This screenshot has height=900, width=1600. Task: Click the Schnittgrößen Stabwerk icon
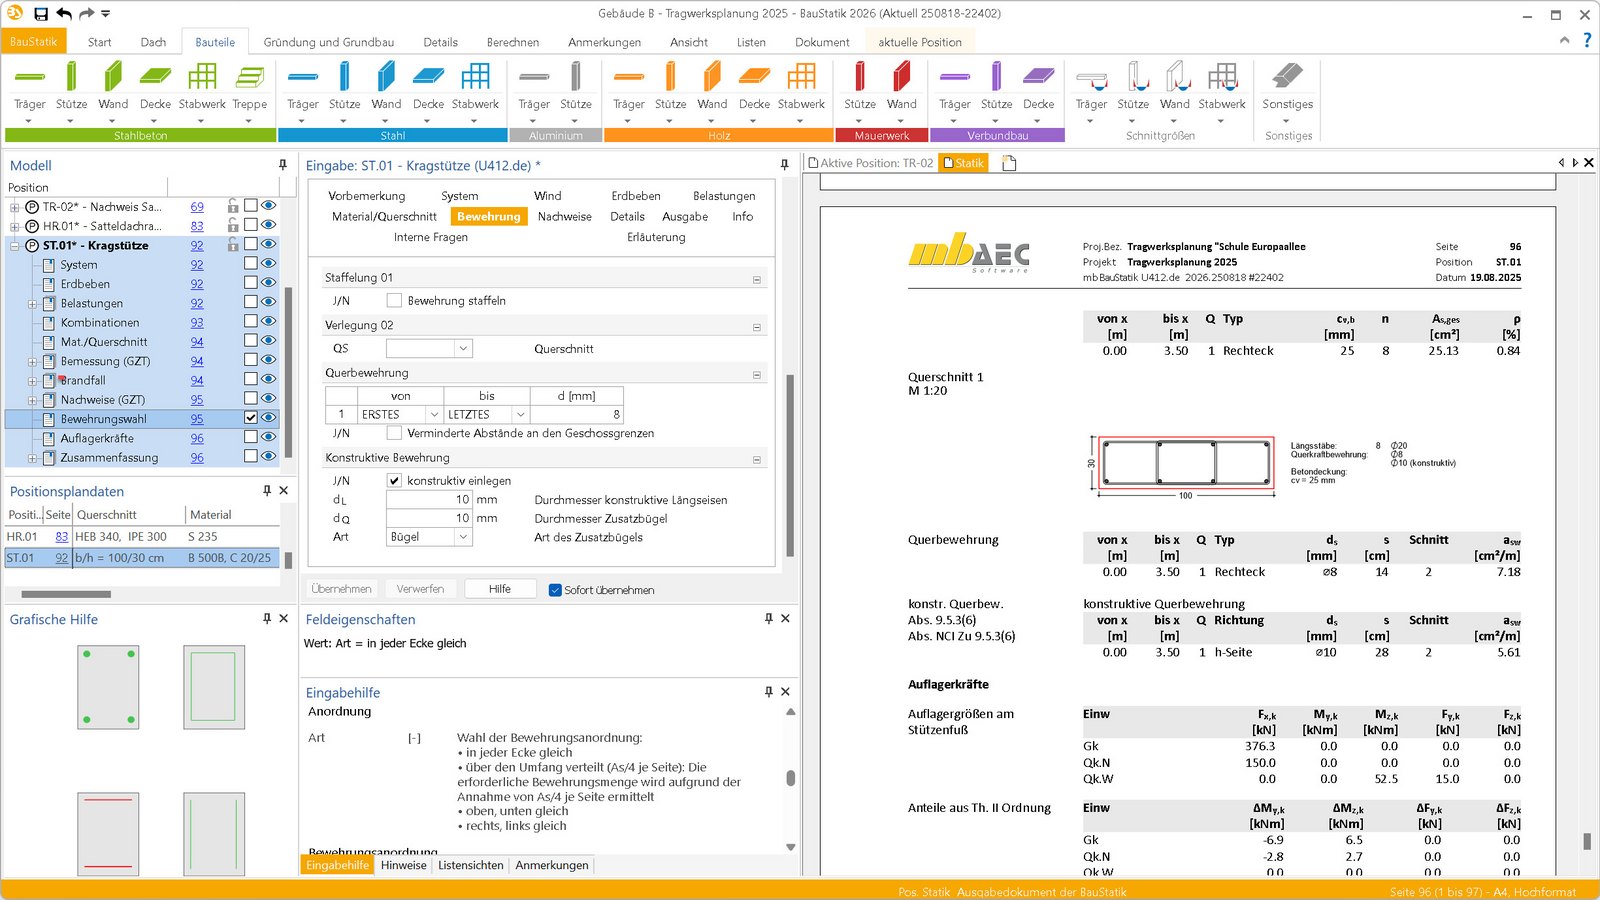(1221, 78)
